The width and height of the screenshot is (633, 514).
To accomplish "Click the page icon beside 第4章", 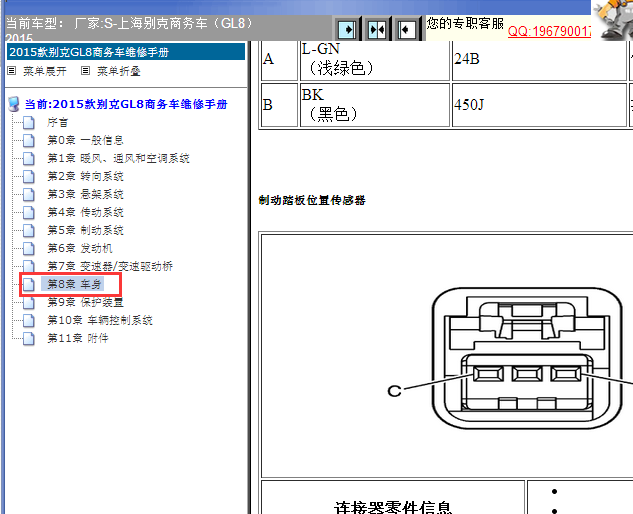I will click(x=29, y=212).
